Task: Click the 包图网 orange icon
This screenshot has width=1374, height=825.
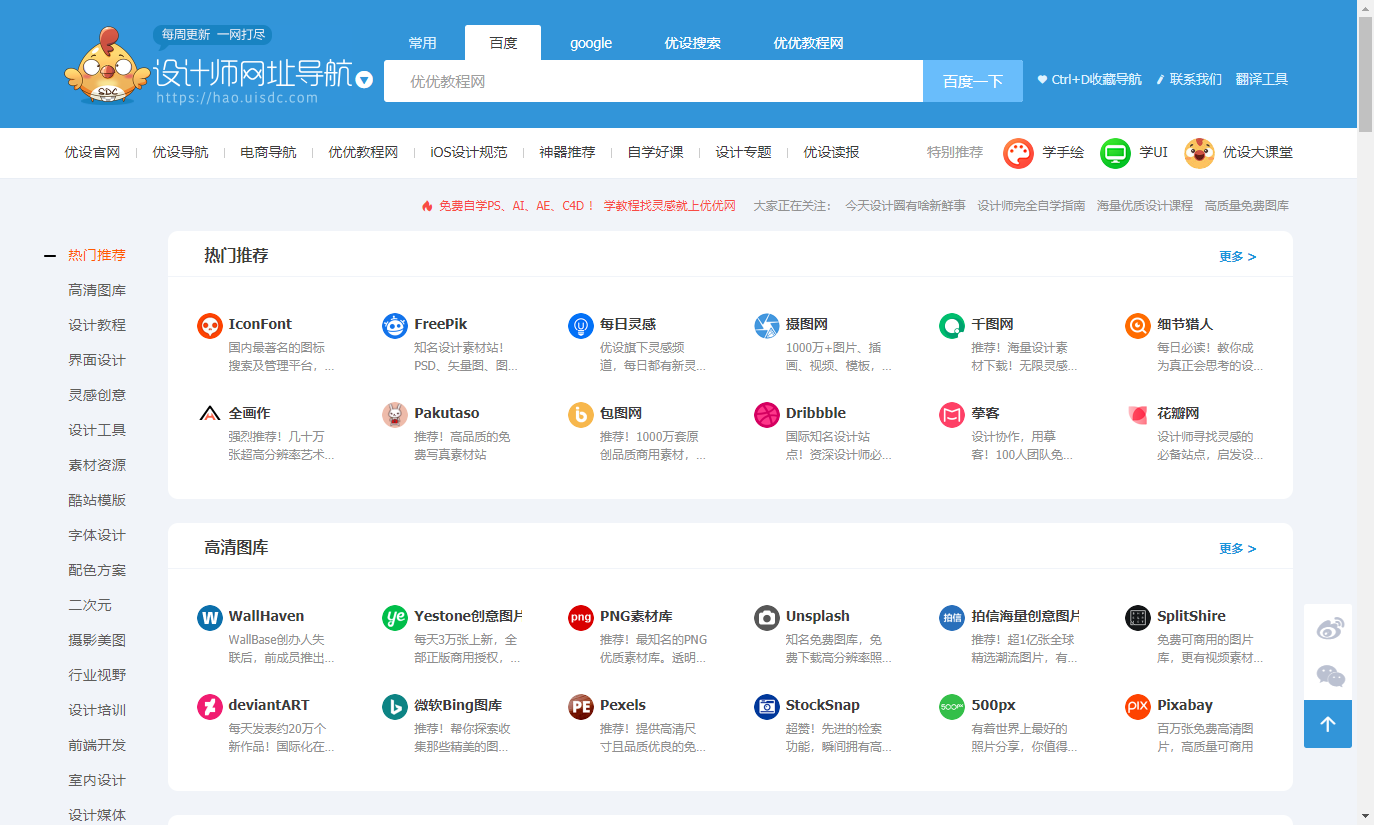Action: pos(581,415)
